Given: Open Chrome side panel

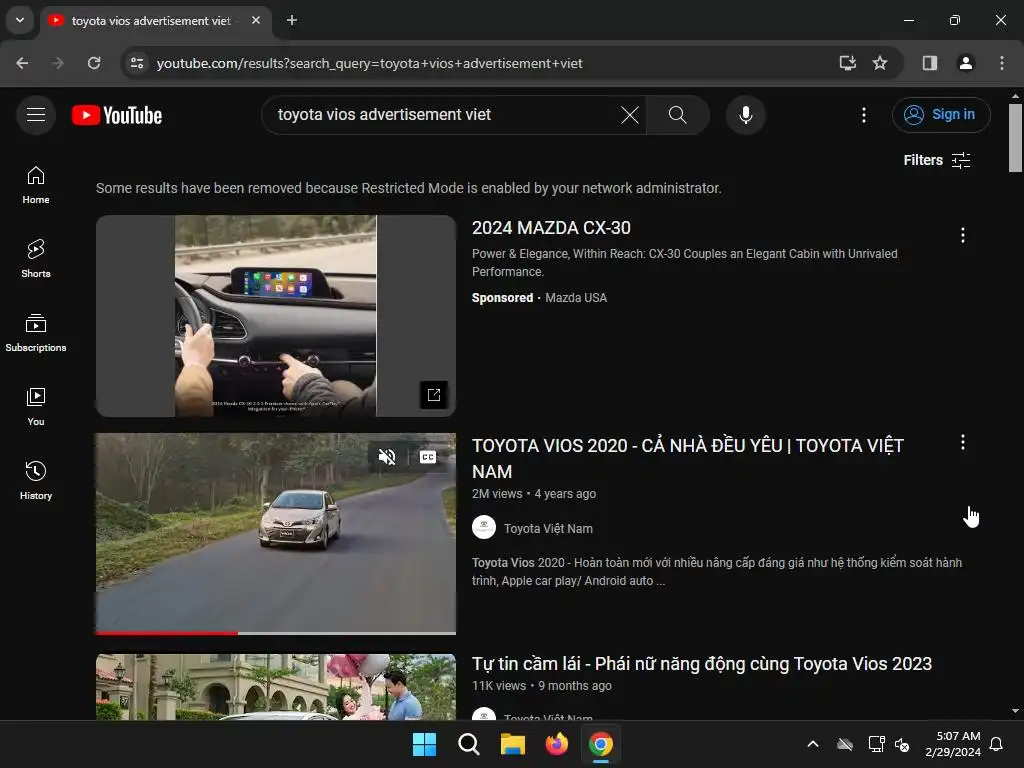Looking at the screenshot, I should [929, 63].
